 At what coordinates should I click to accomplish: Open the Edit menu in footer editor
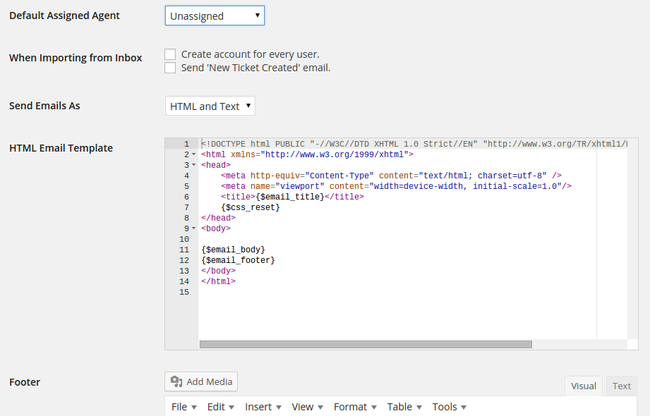[x=221, y=407]
